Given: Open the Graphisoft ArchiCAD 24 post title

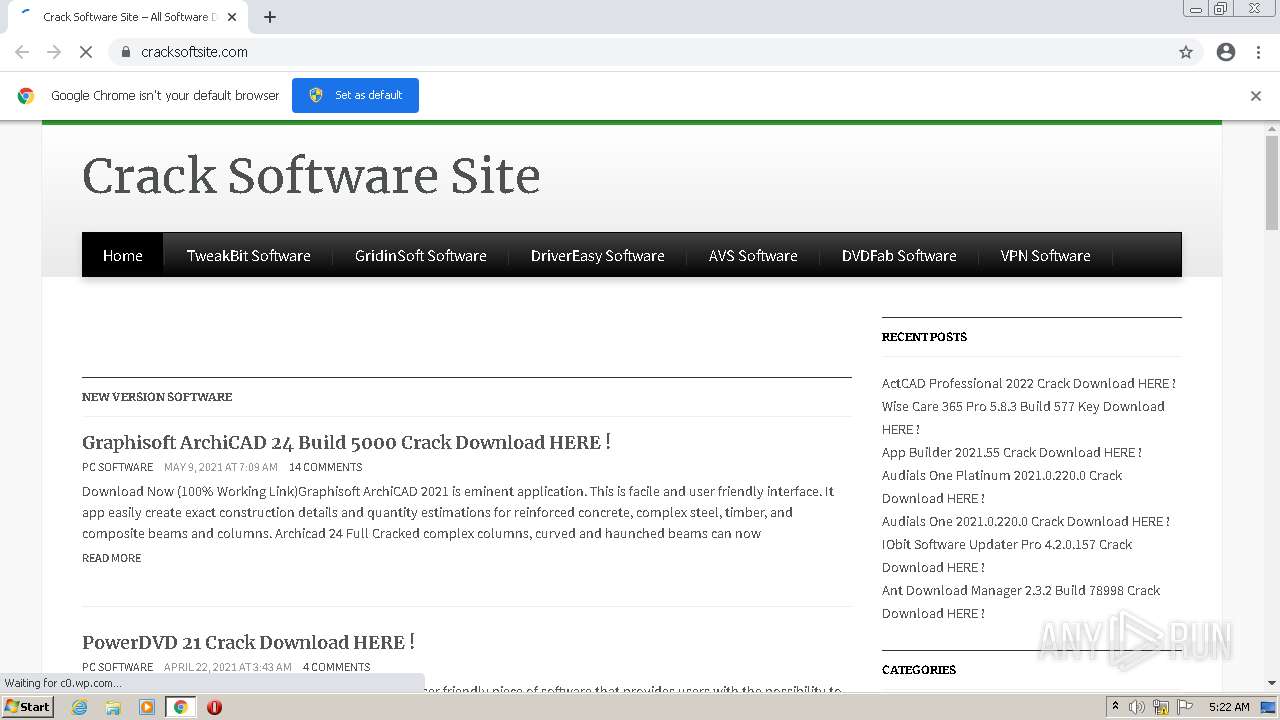Looking at the screenshot, I should (346, 442).
